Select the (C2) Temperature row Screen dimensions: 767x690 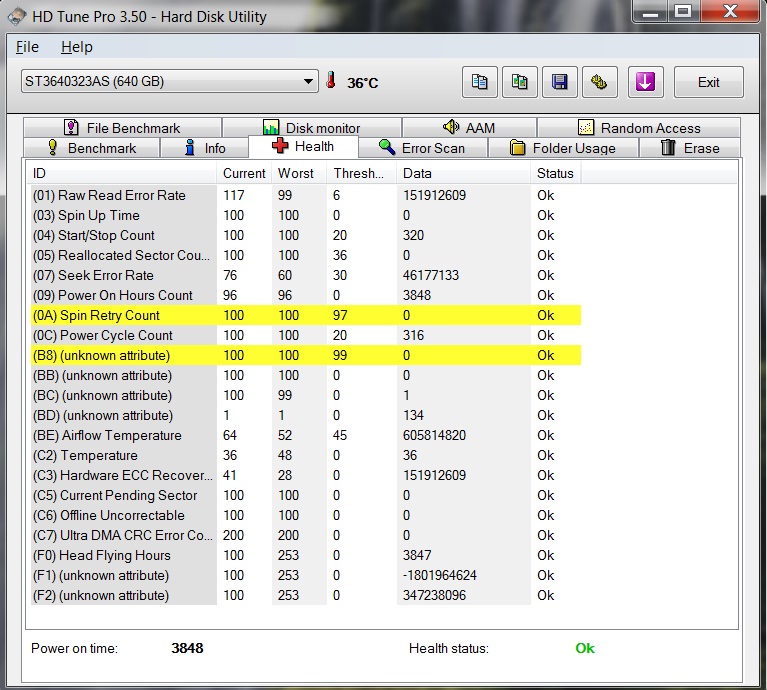[306, 455]
